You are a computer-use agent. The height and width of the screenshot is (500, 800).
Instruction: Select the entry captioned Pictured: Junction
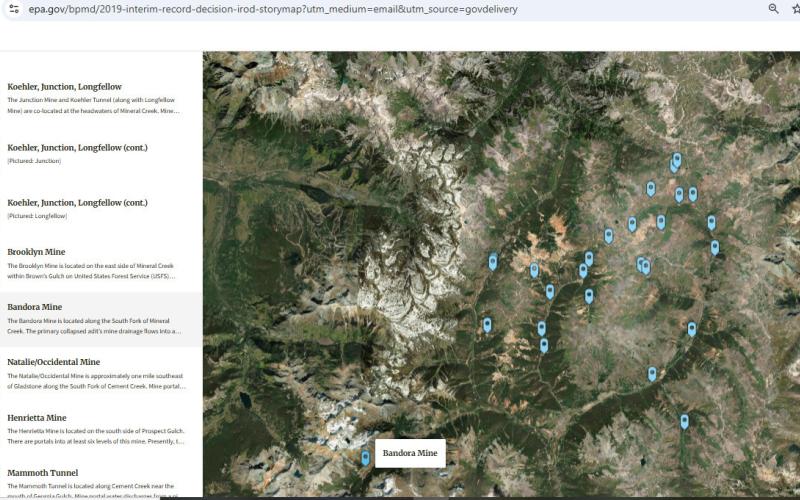pos(101,154)
